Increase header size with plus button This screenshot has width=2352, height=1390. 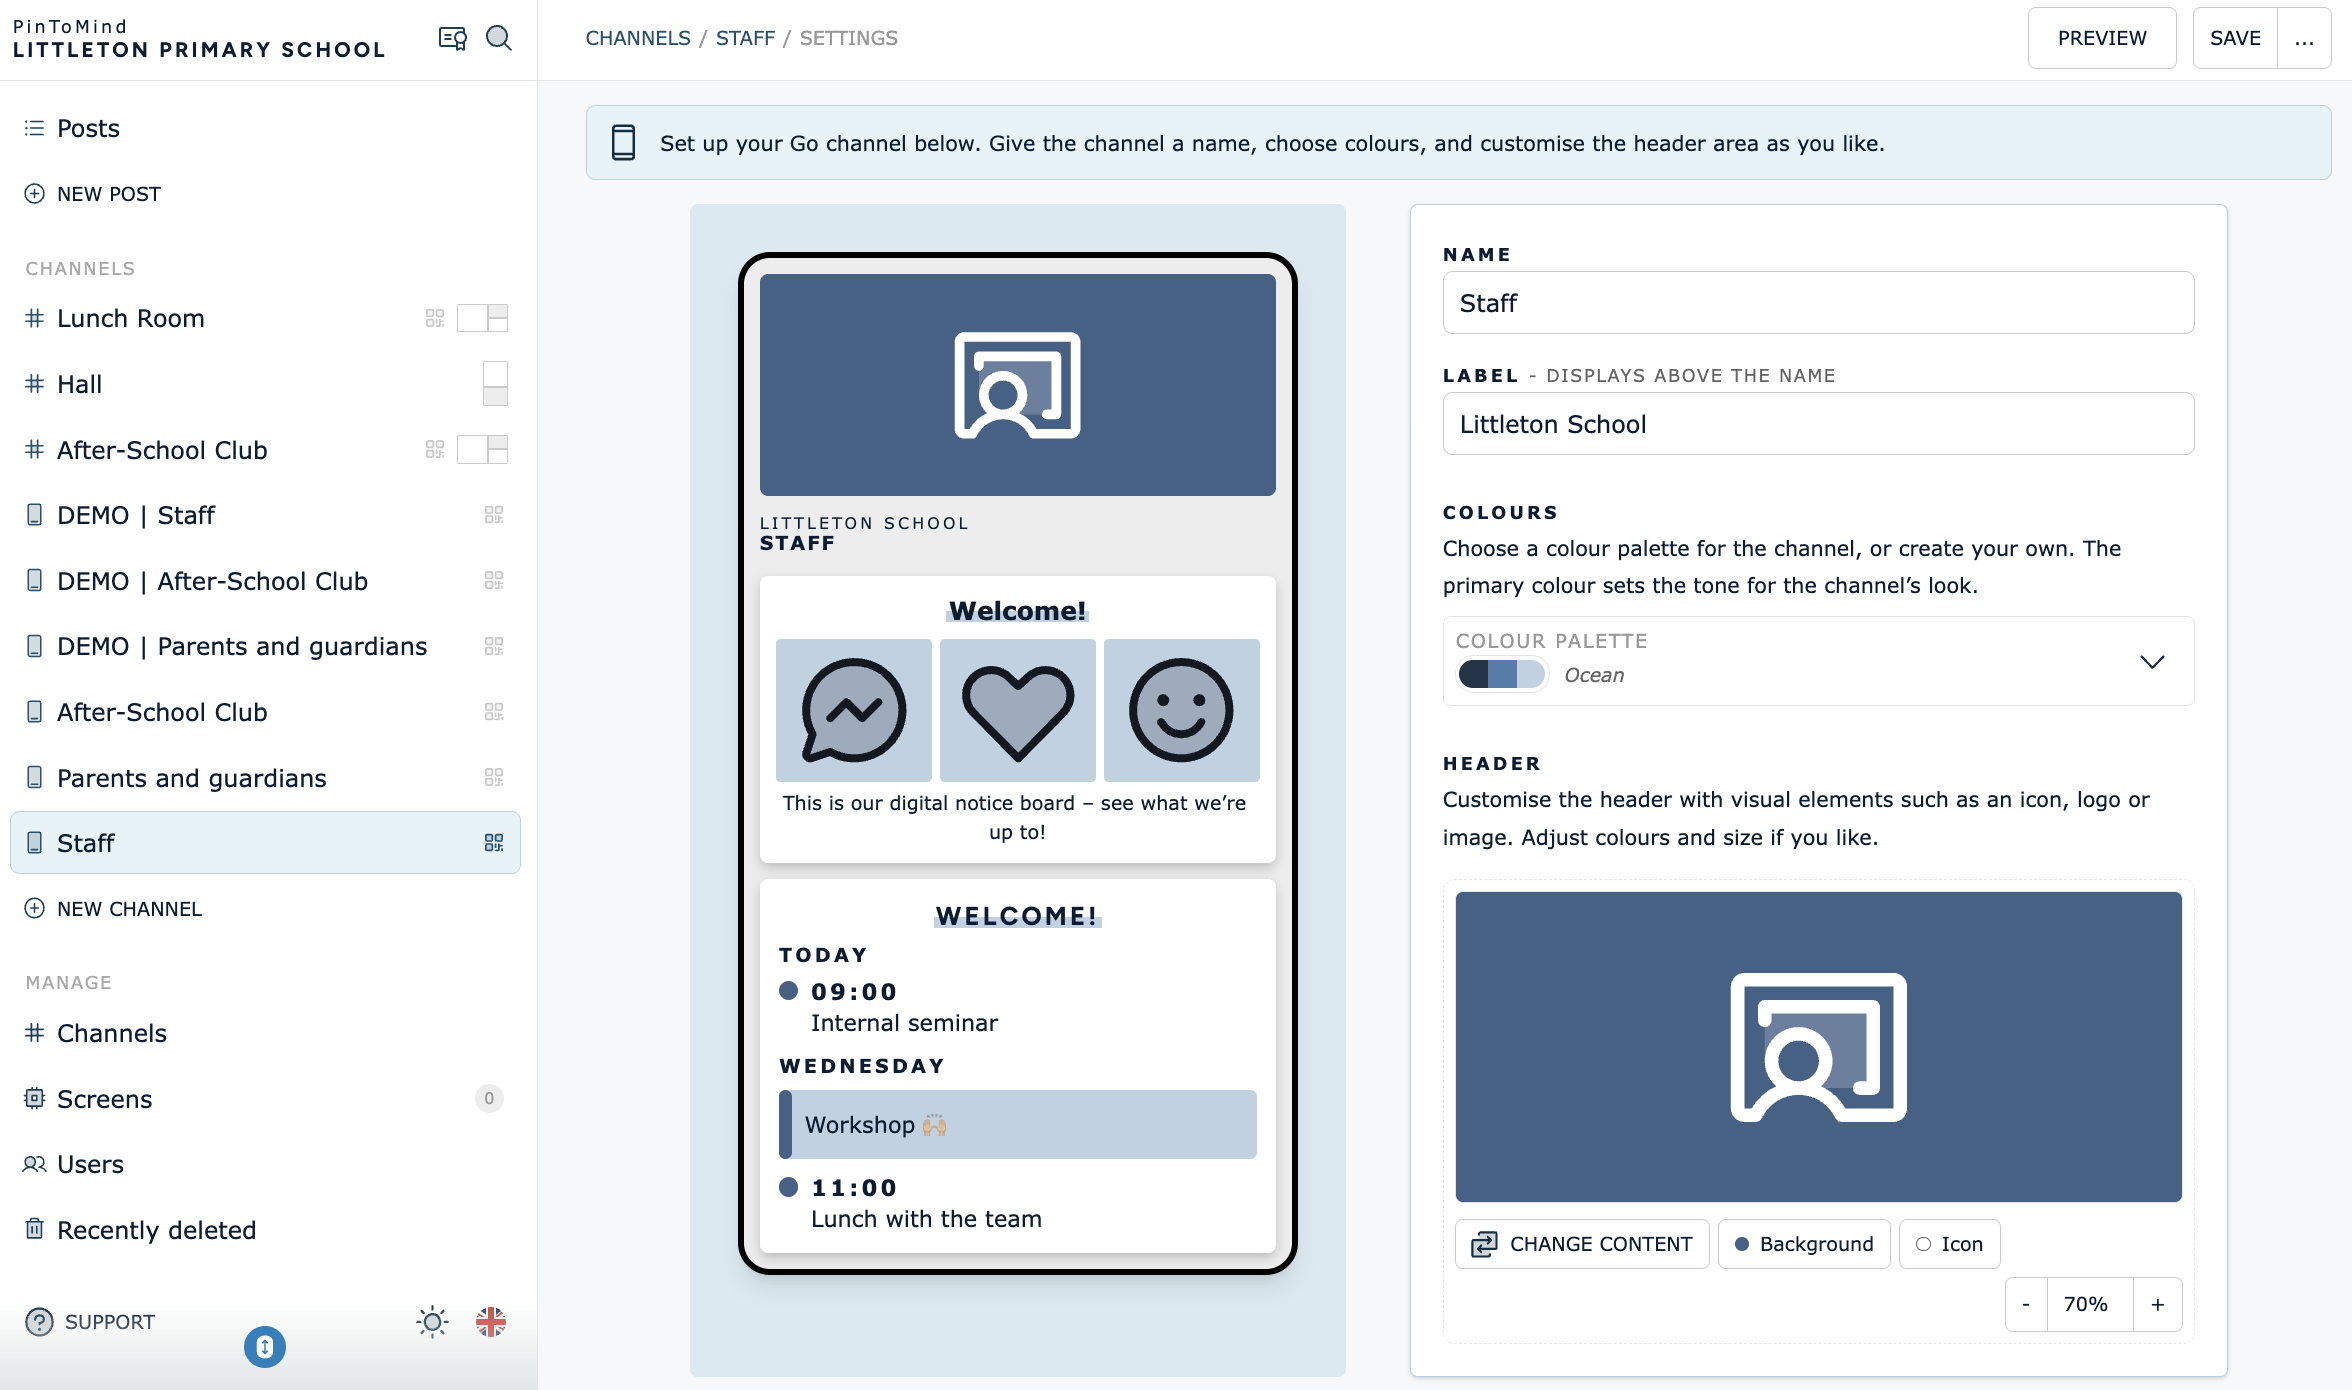2158,1304
